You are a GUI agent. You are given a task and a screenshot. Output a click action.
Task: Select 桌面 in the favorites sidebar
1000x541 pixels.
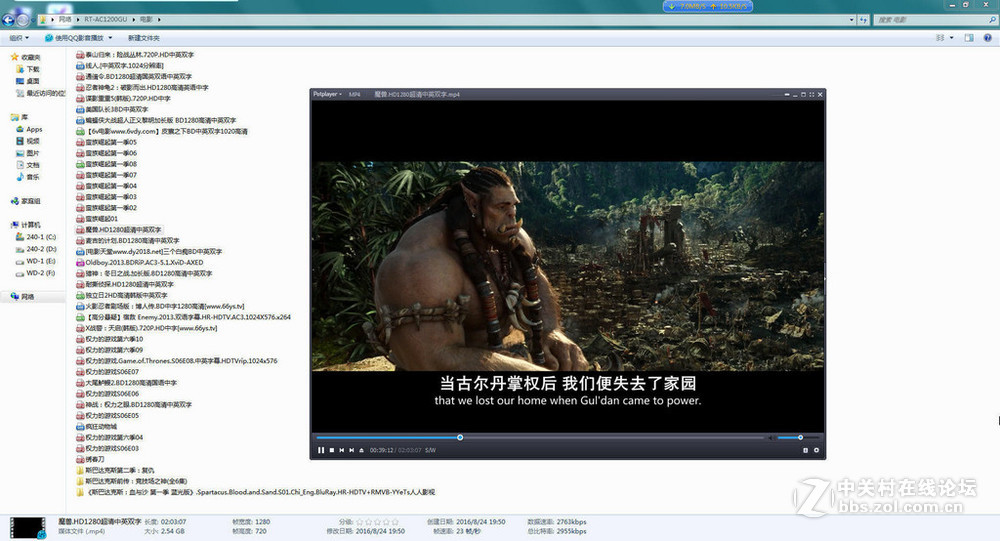pyautogui.click(x=33, y=81)
